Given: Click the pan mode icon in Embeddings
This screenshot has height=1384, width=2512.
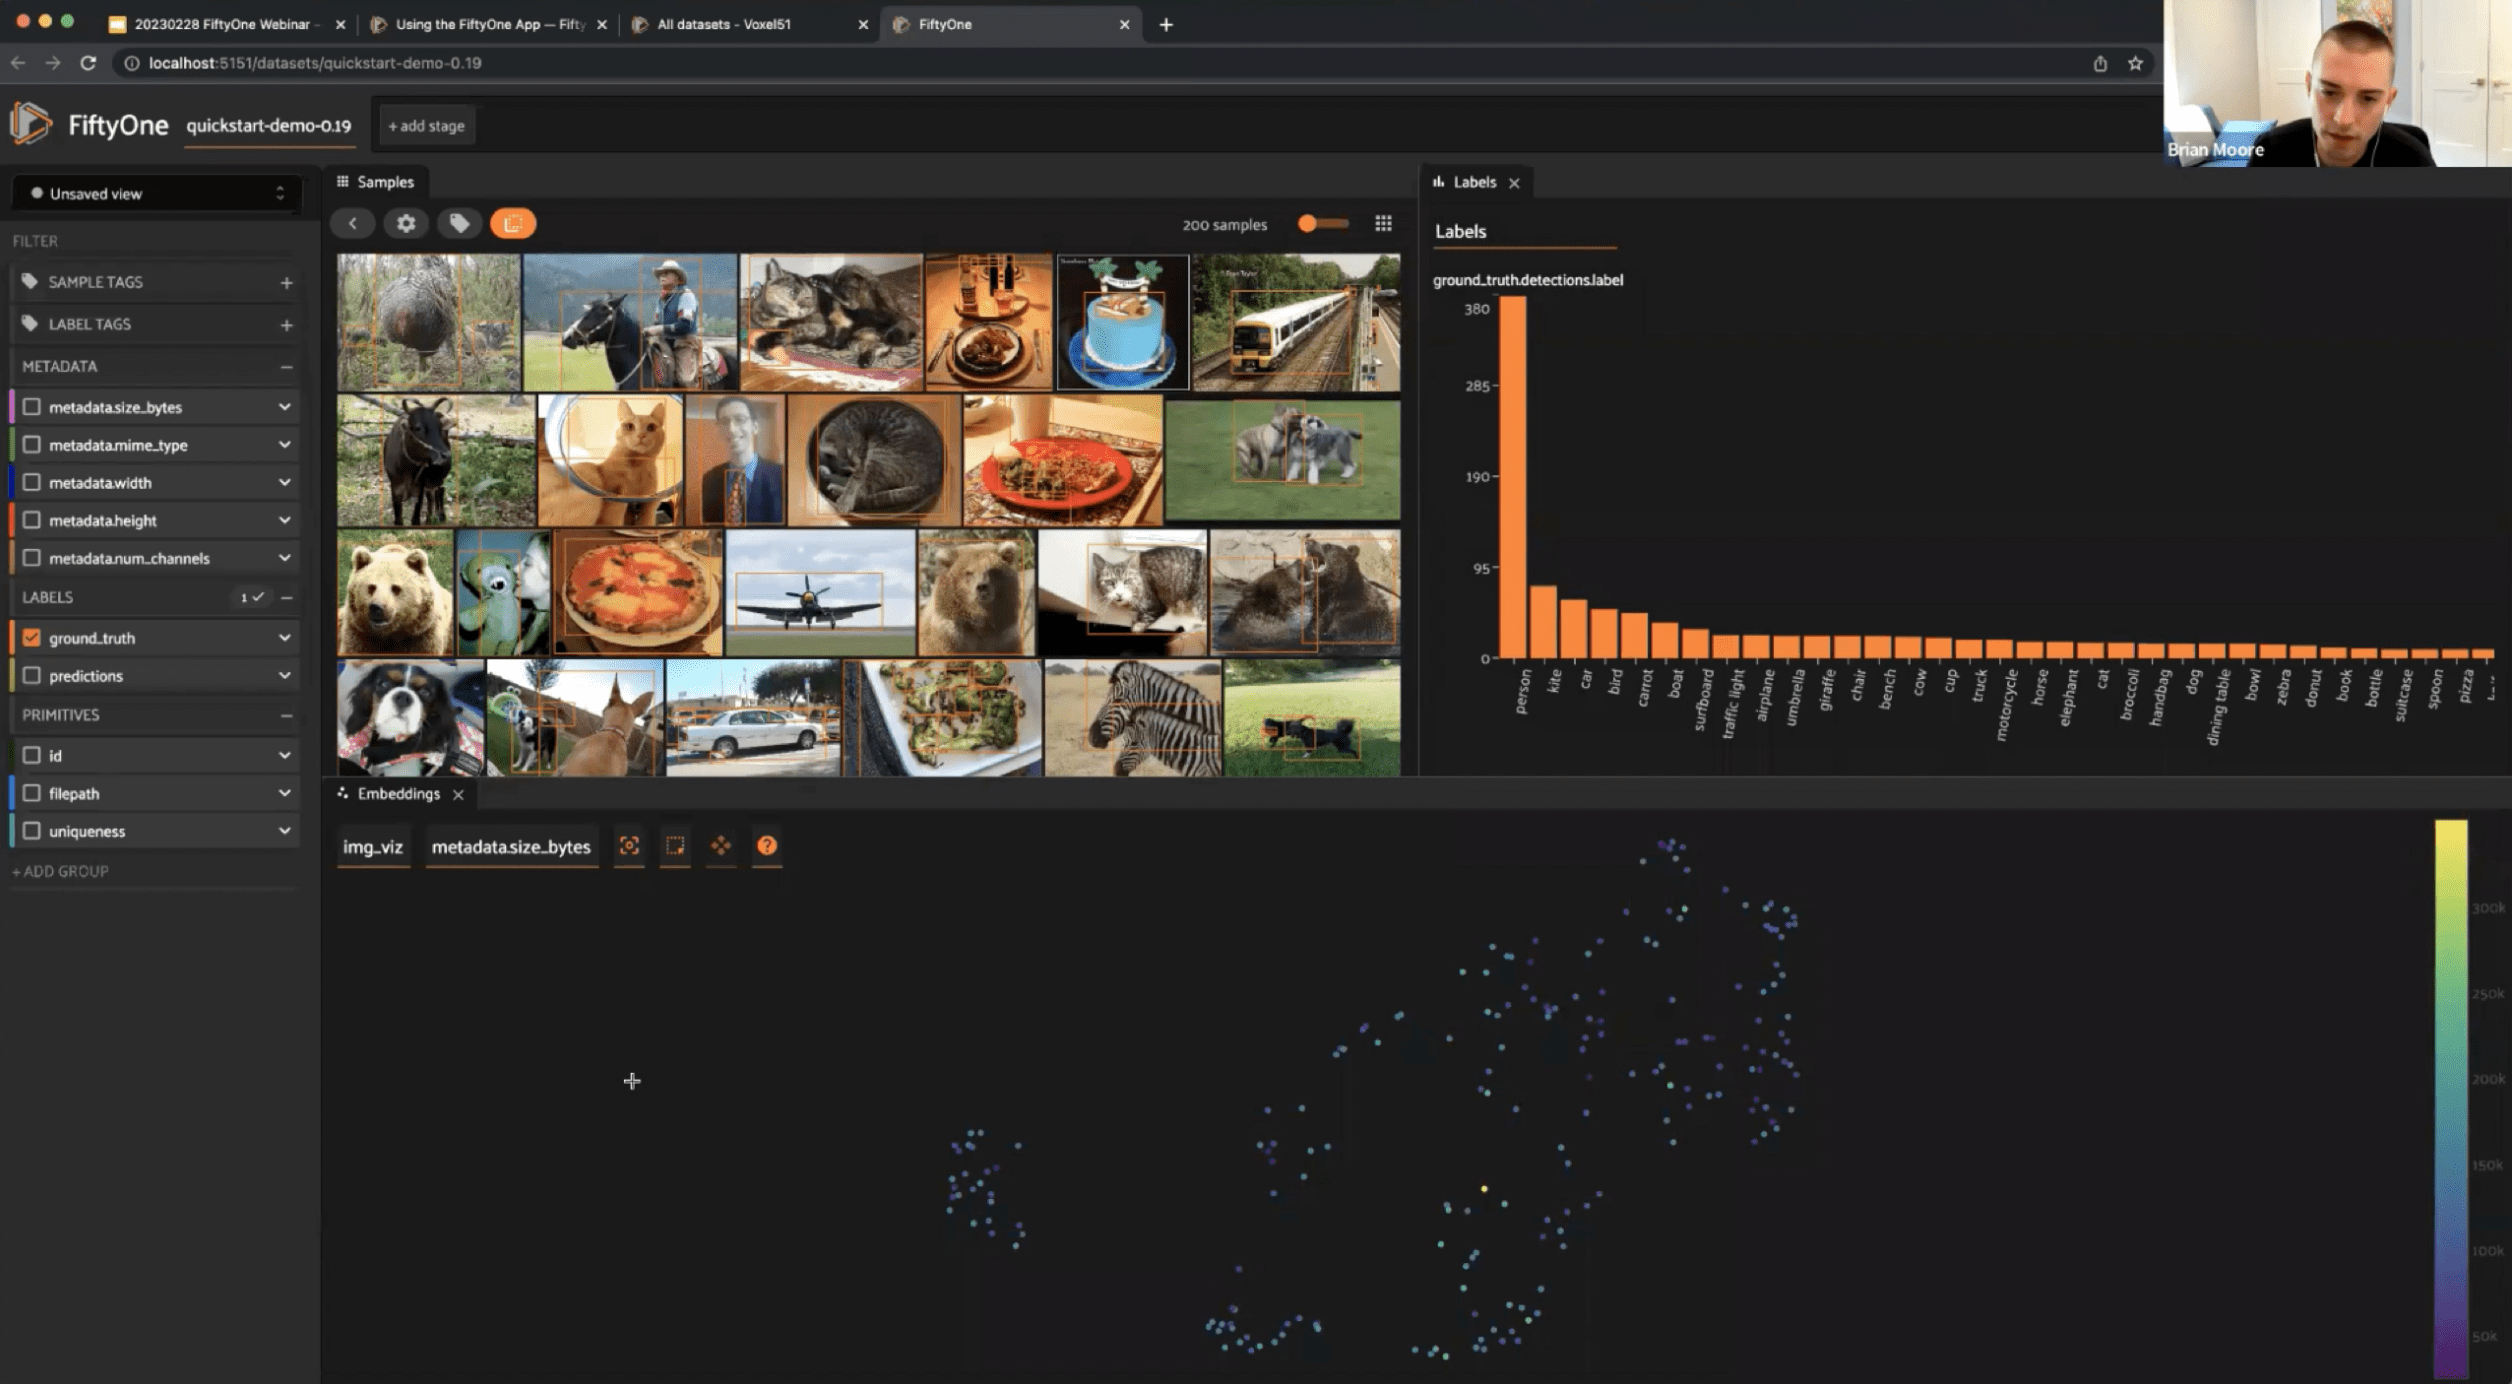Looking at the screenshot, I should [x=721, y=846].
